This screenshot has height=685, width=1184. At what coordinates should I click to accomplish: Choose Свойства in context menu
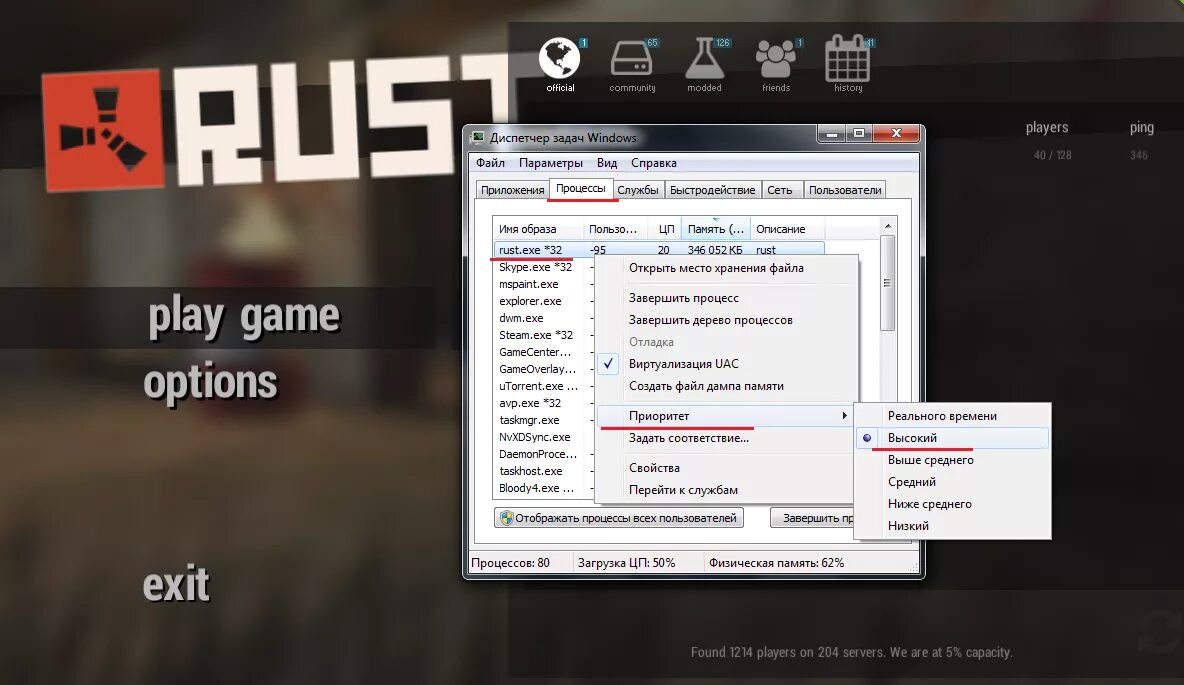pyautogui.click(x=654, y=468)
